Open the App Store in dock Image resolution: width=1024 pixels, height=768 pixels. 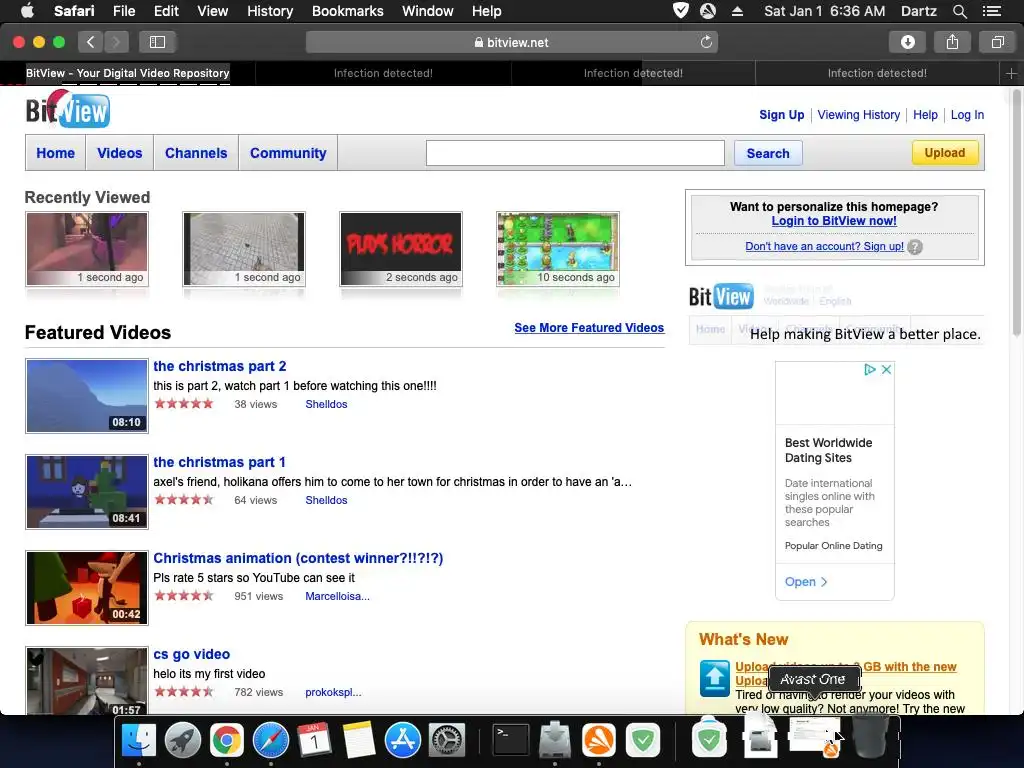[x=402, y=740]
